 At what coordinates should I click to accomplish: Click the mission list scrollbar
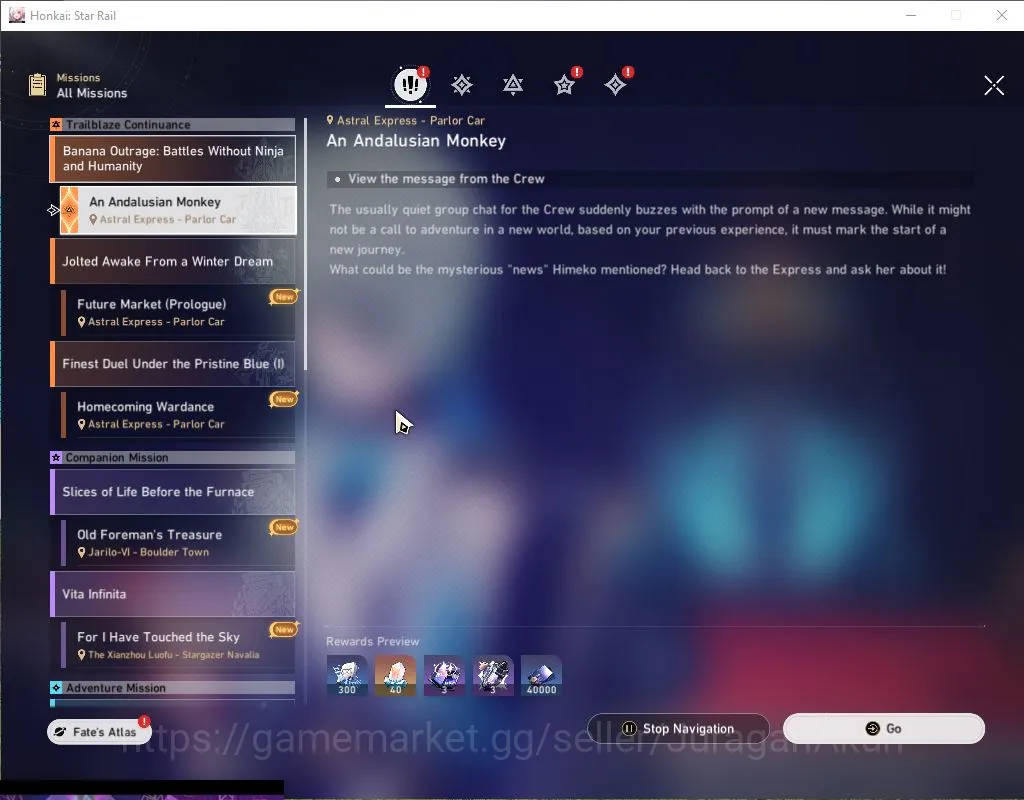[x=305, y=244]
